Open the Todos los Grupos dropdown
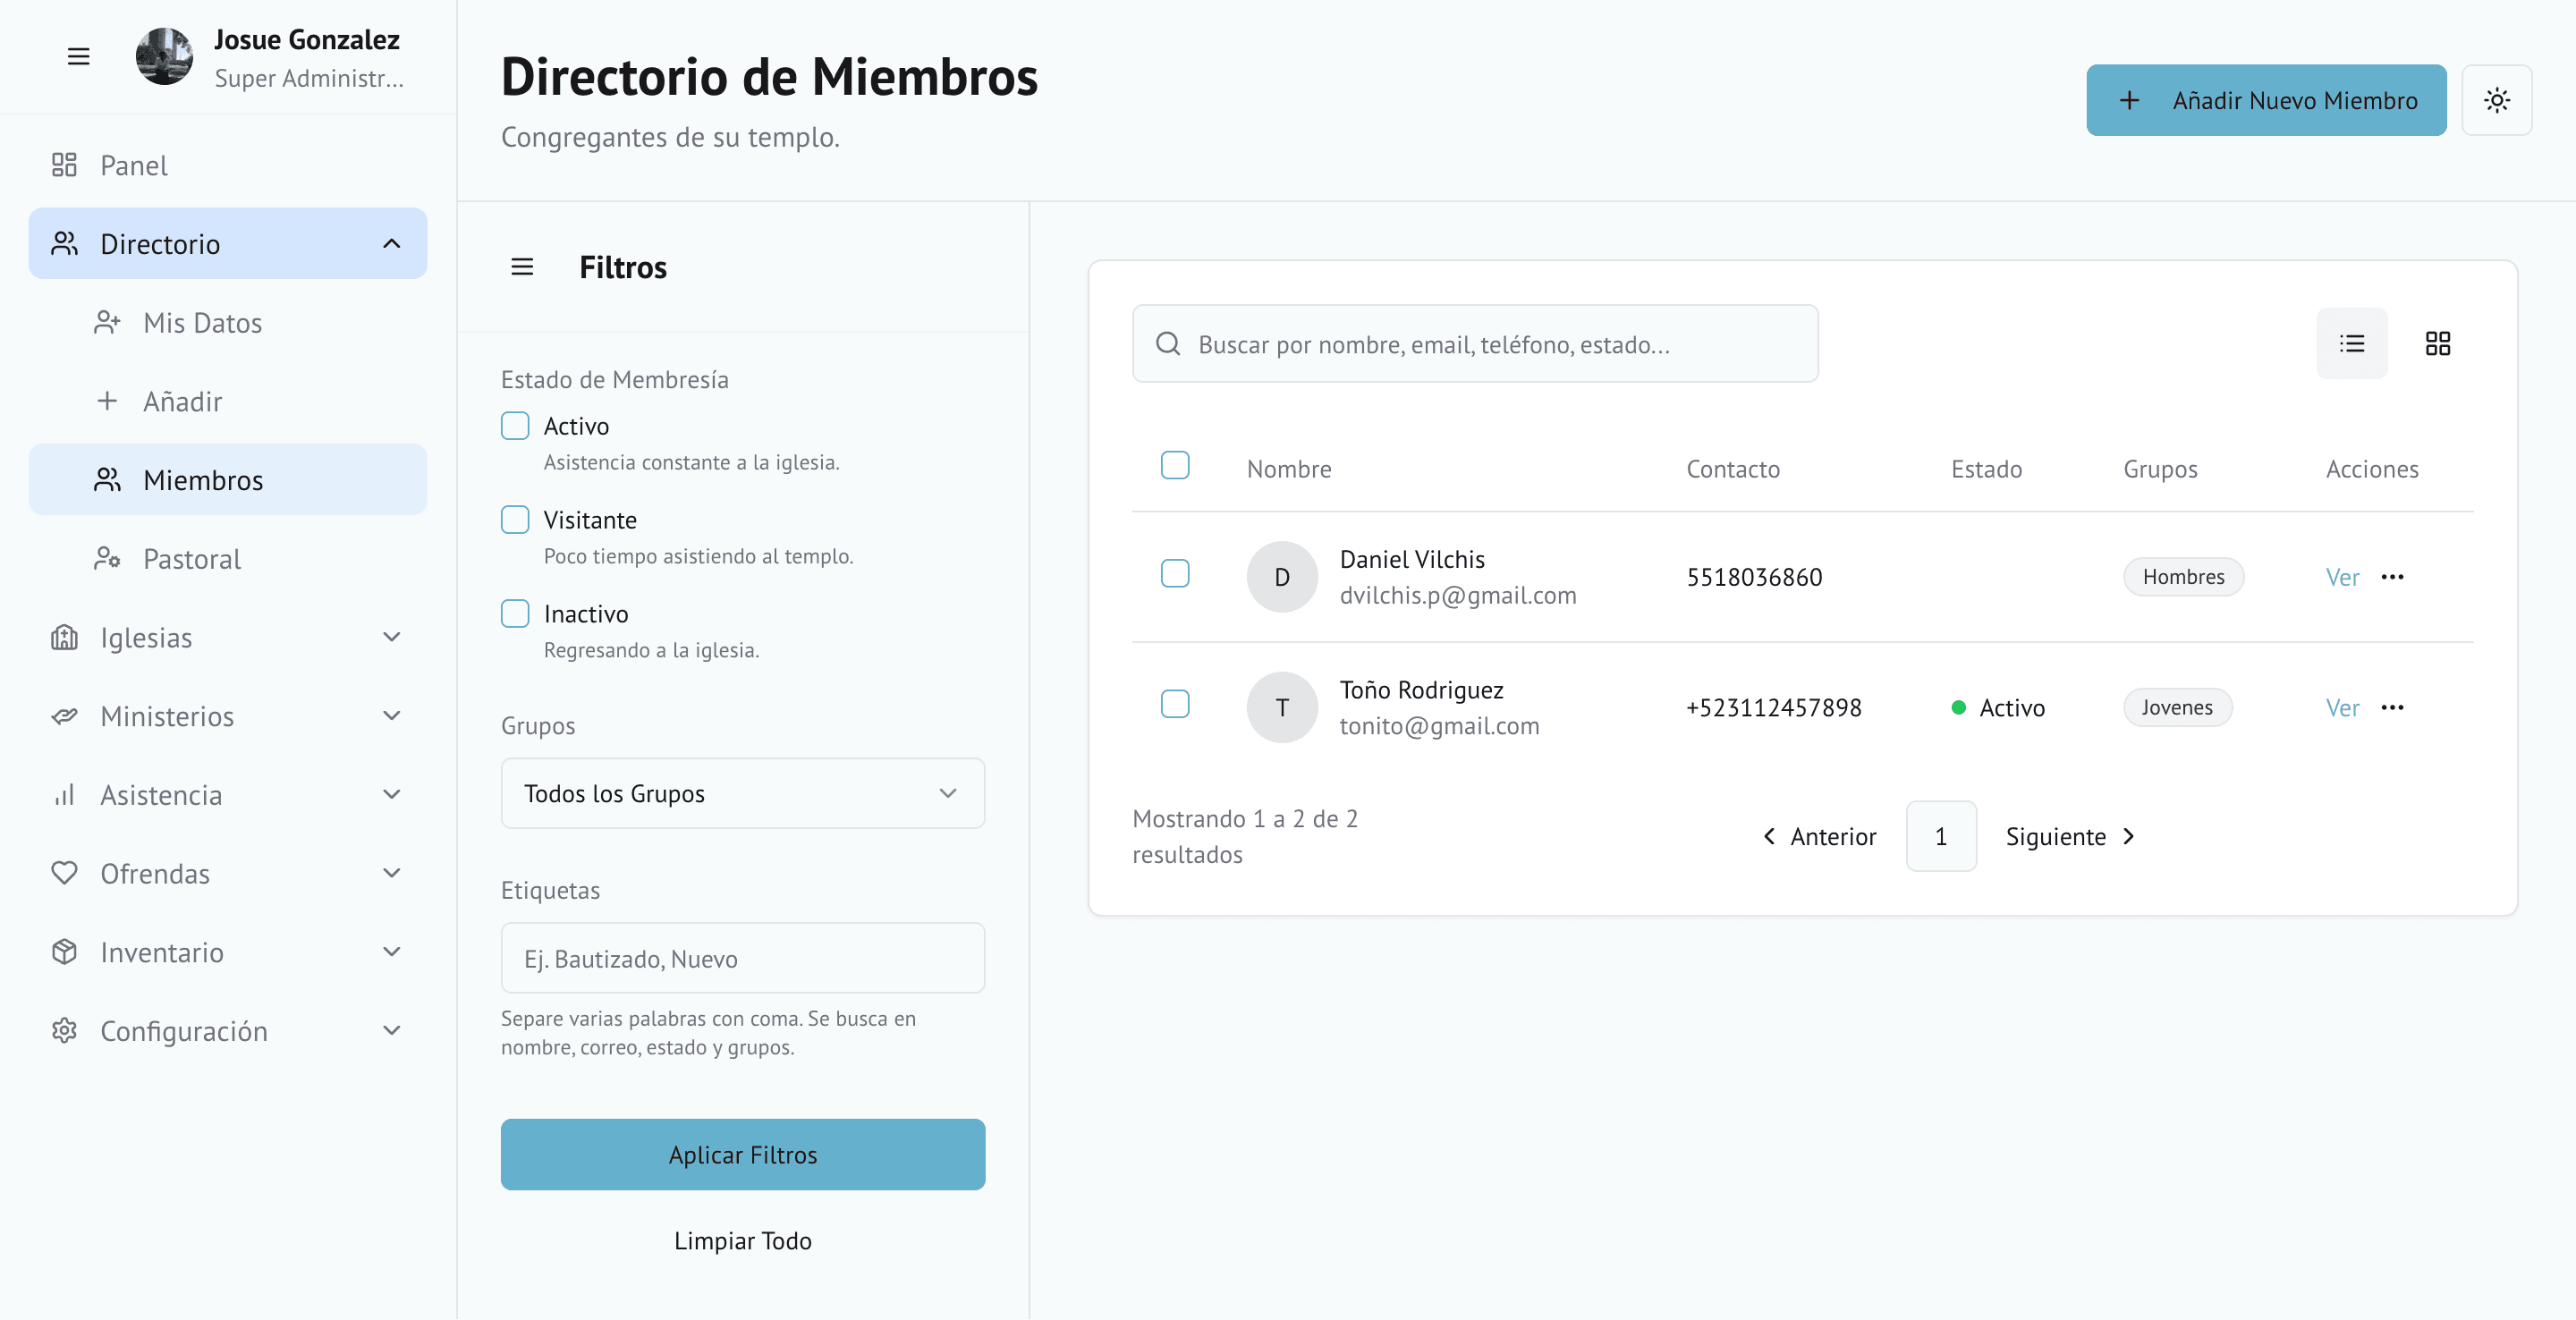The height and width of the screenshot is (1320, 2576). 743,794
